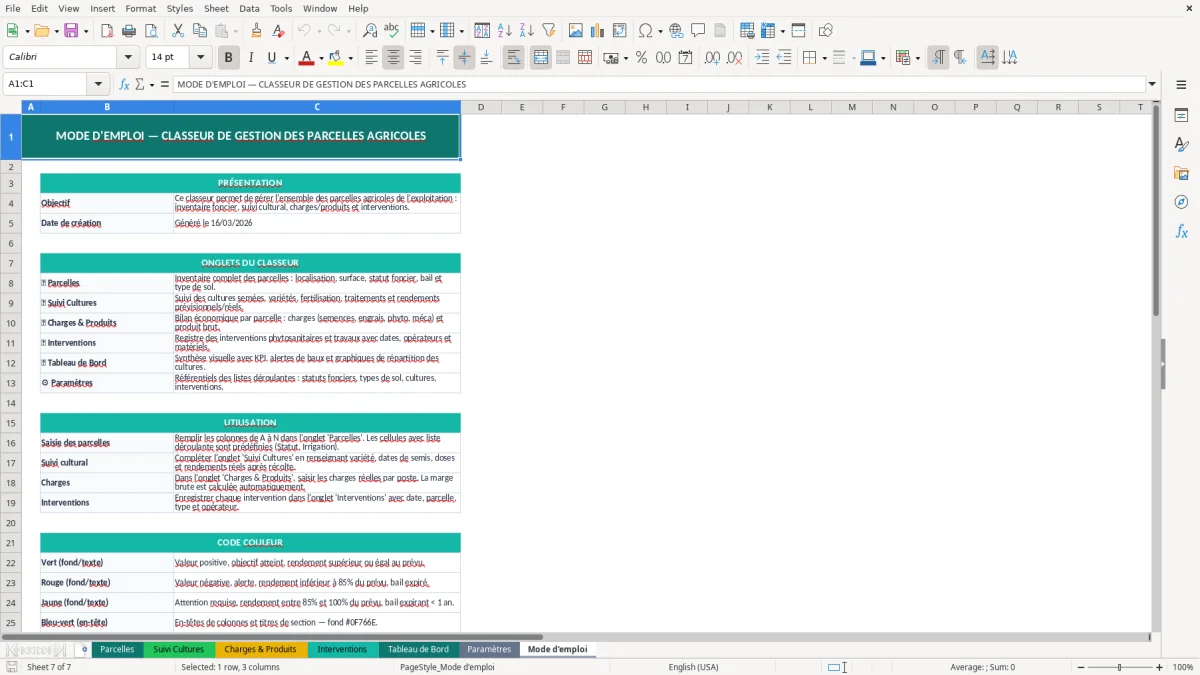Viewport: 1200px width, 675px height.
Task: Select column D header
Action: pos(481,107)
